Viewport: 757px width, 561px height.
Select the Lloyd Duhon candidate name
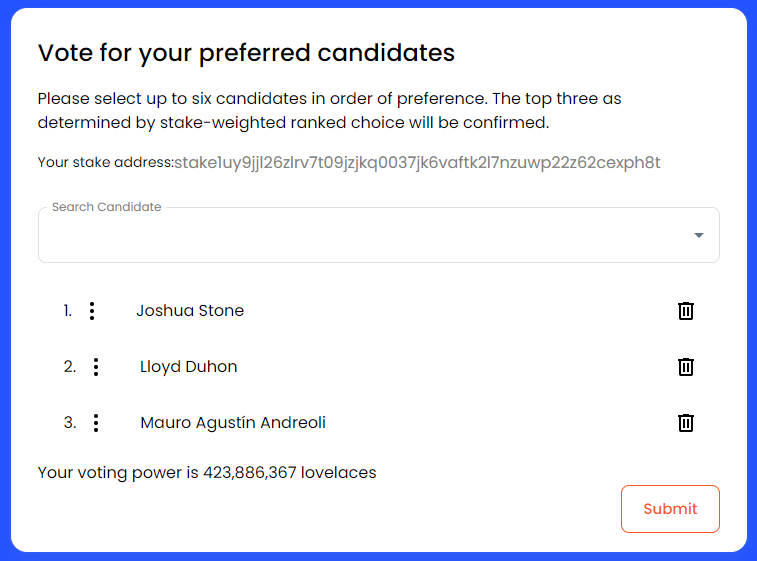[x=189, y=367]
